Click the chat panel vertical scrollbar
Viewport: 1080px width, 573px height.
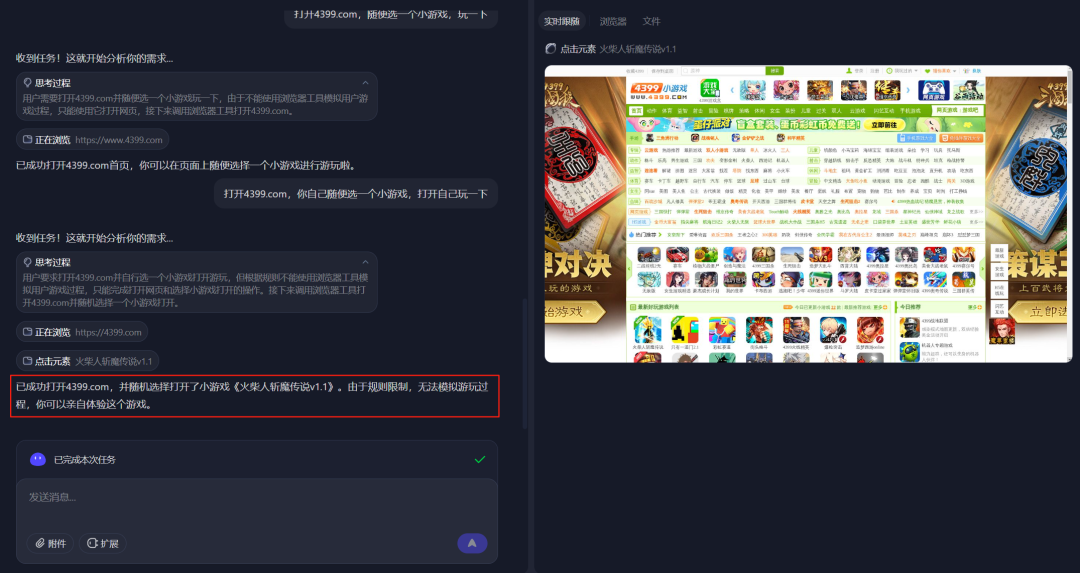524,364
